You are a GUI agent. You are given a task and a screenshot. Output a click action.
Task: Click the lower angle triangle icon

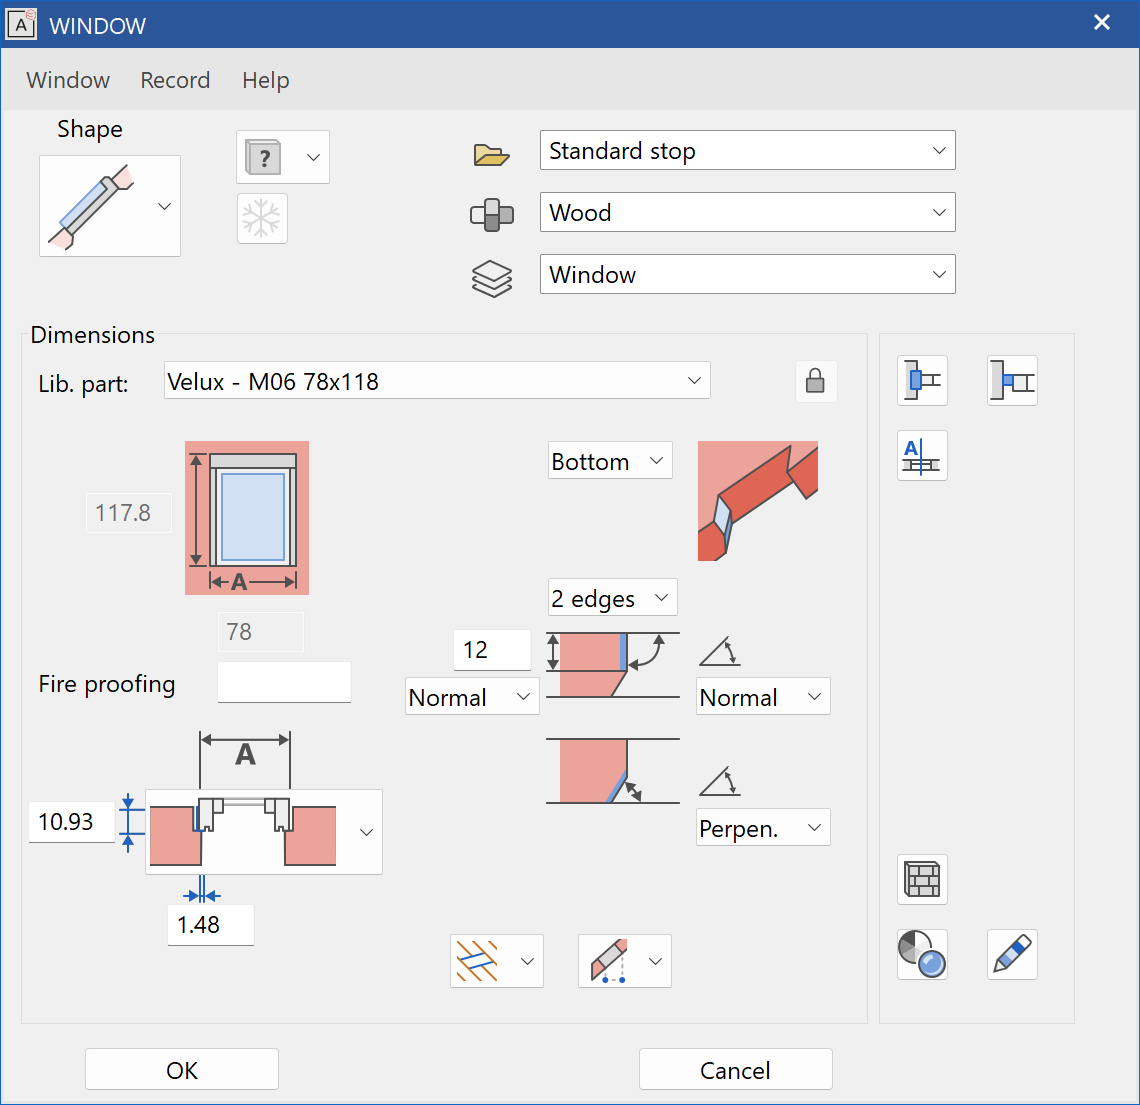[720, 781]
